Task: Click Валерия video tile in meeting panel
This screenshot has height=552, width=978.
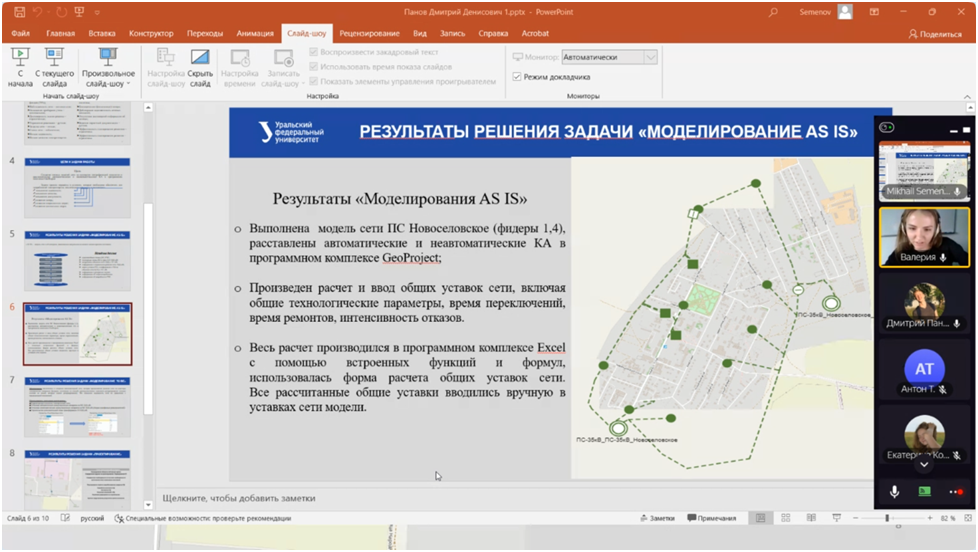Action: click(924, 237)
